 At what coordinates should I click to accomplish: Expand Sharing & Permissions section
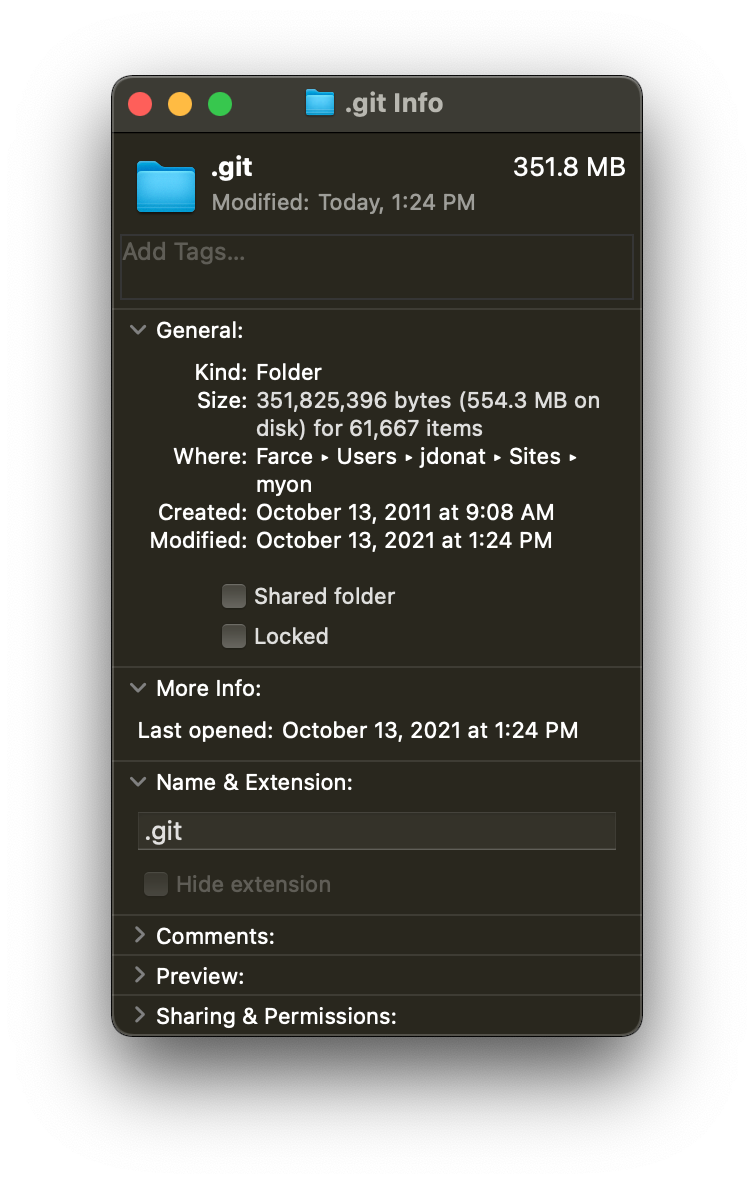pyautogui.click(x=140, y=1016)
